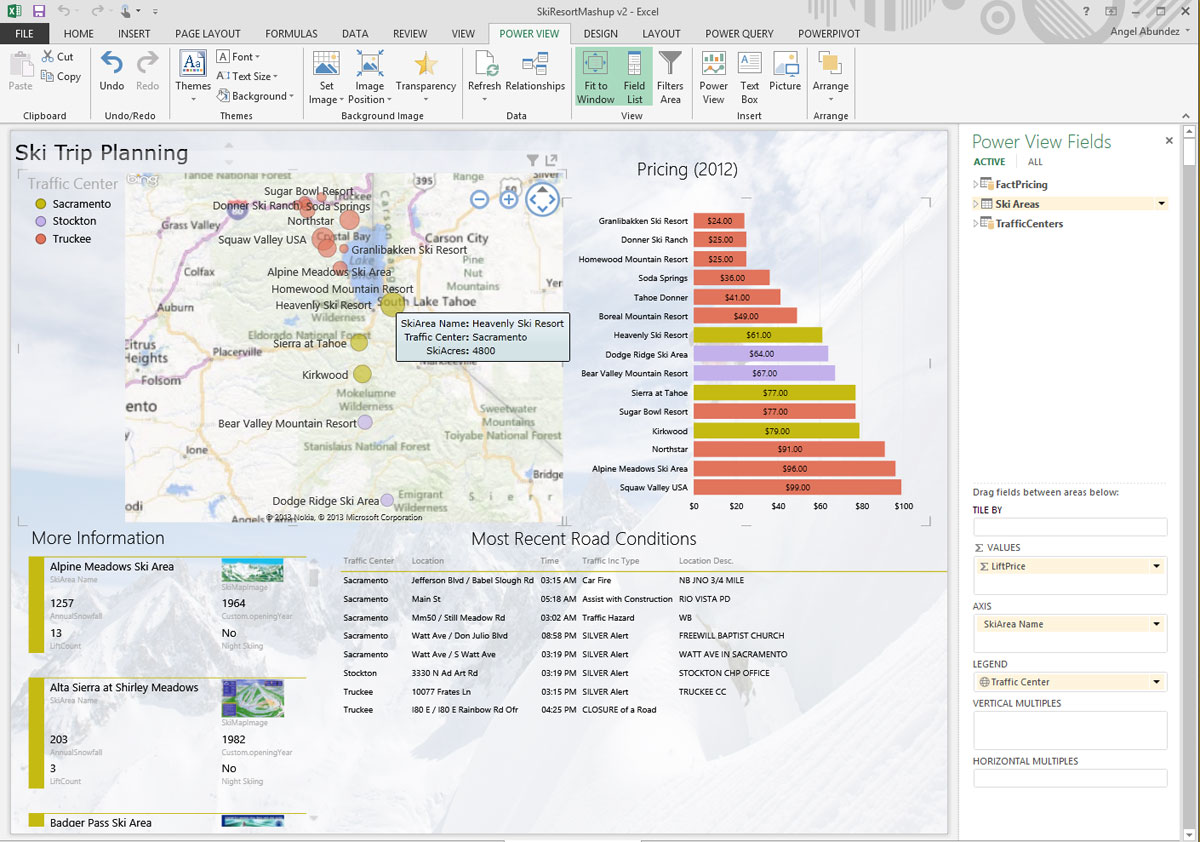The width and height of the screenshot is (1200, 842).
Task: Click the Stockton legend color dot
Action: (x=40, y=221)
